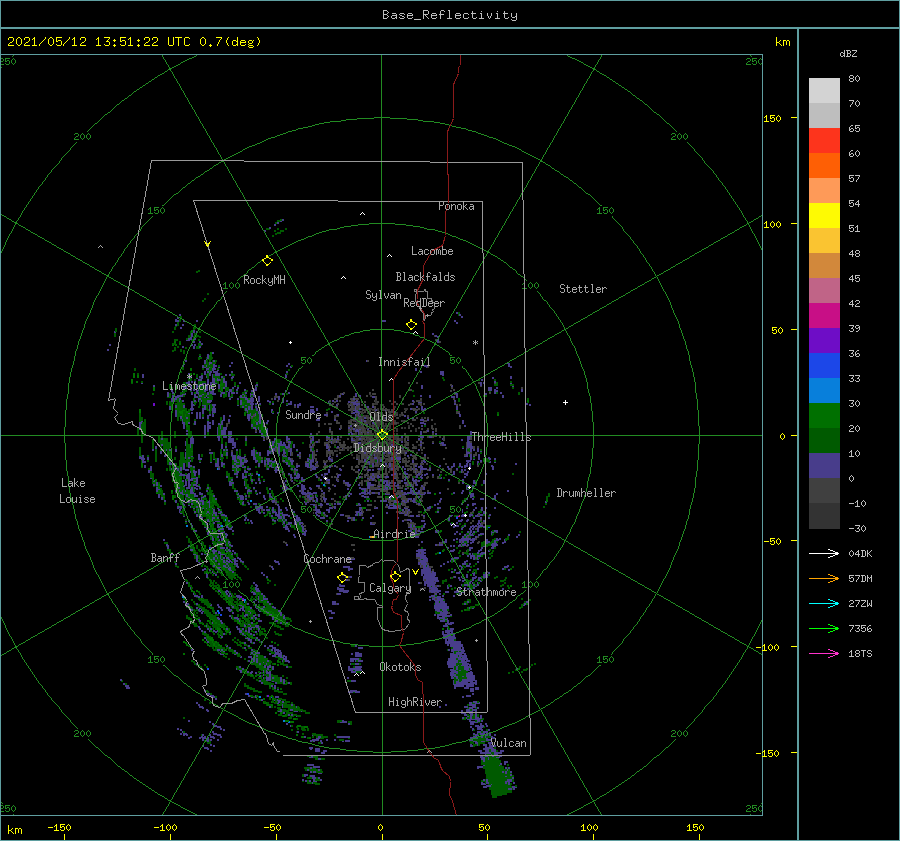Click the Ponoka city label

tap(456, 206)
